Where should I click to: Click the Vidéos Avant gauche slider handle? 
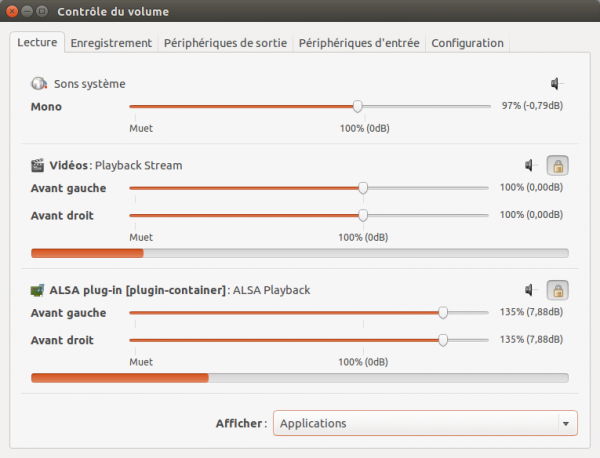[x=363, y=188]
